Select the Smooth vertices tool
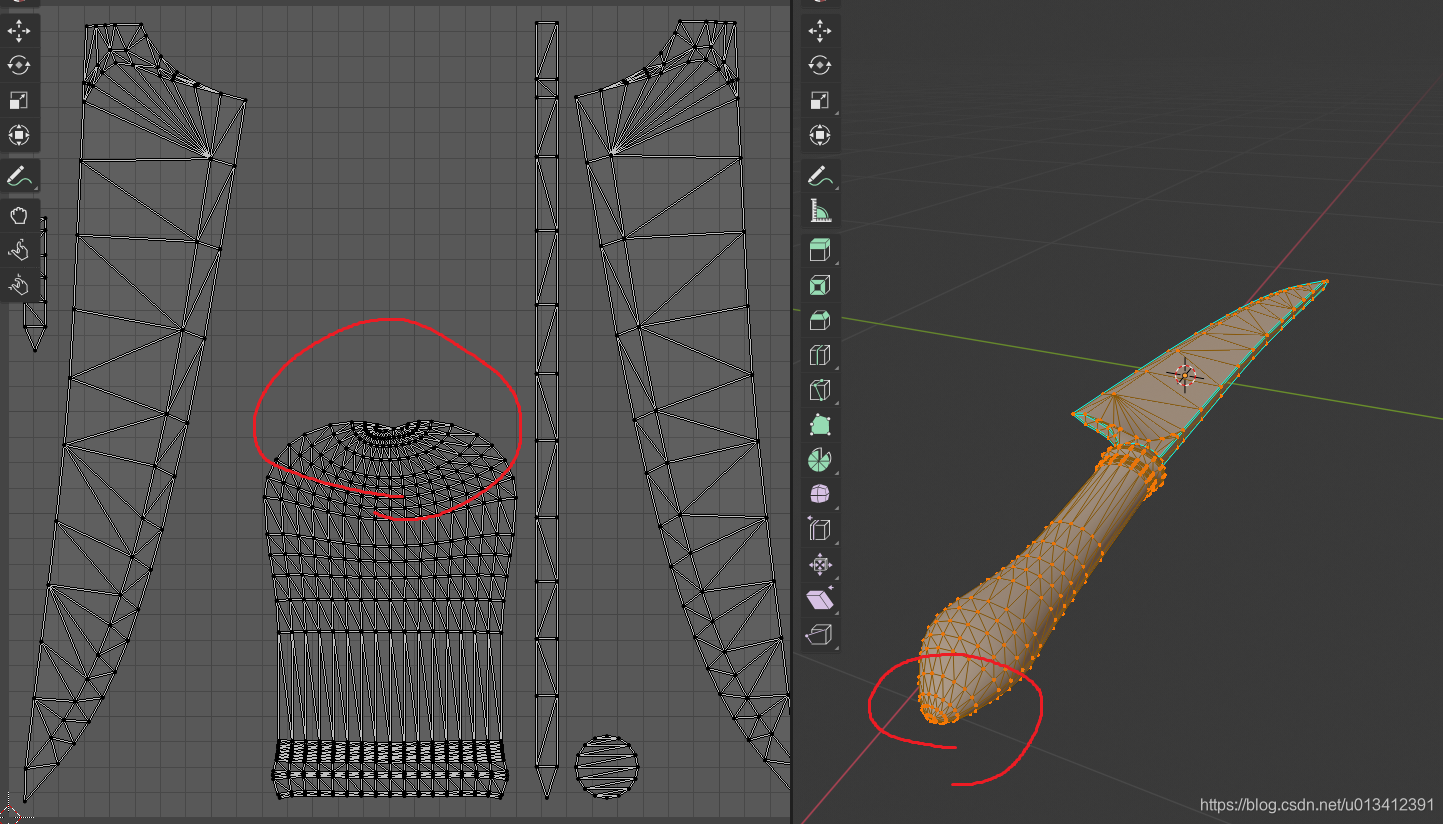This screenshot has width=1443, height=824. pyautogui.click(x=820, y=495)
